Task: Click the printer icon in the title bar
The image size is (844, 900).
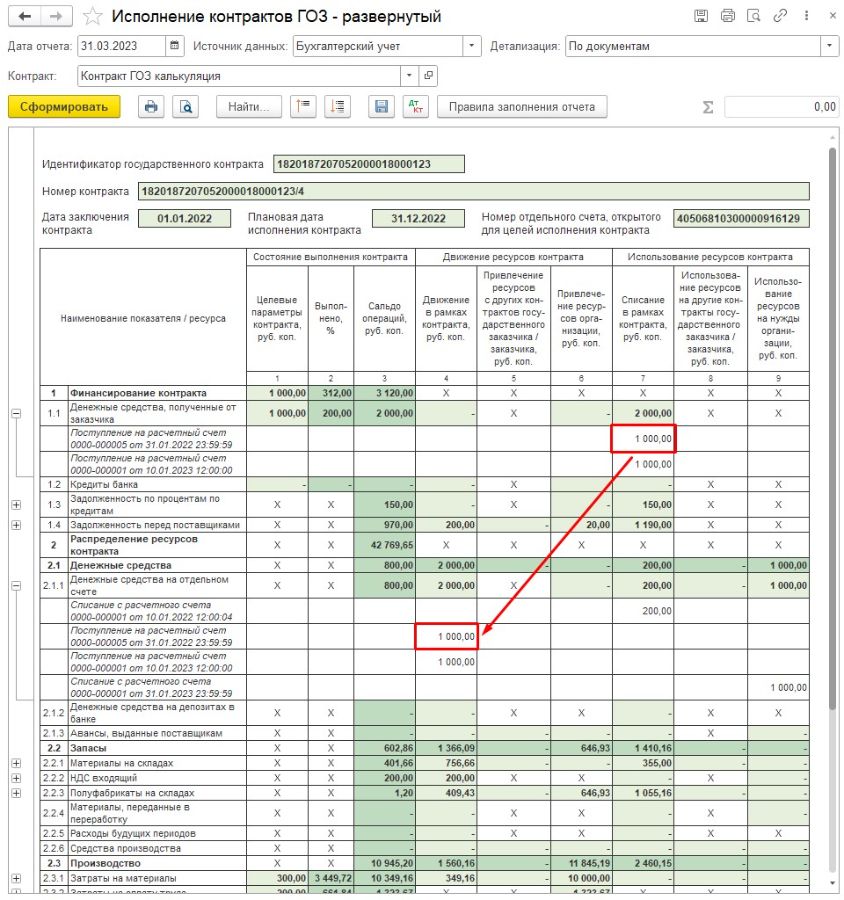Action: coord(727,16)
